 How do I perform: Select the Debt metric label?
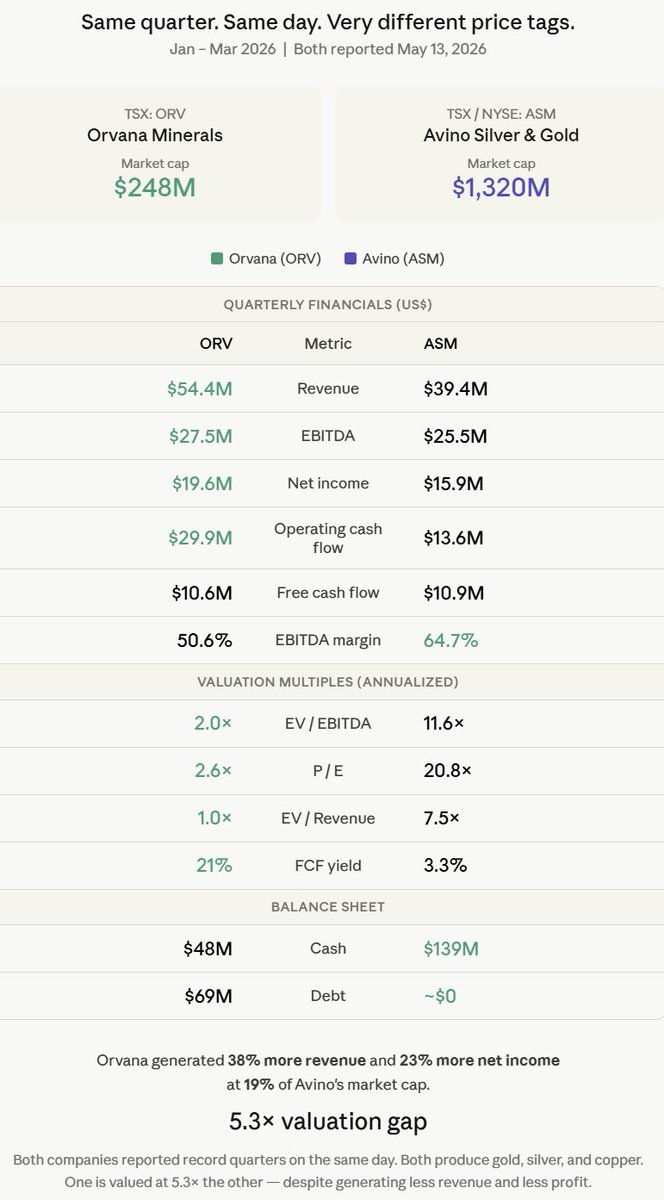(328, 995)
